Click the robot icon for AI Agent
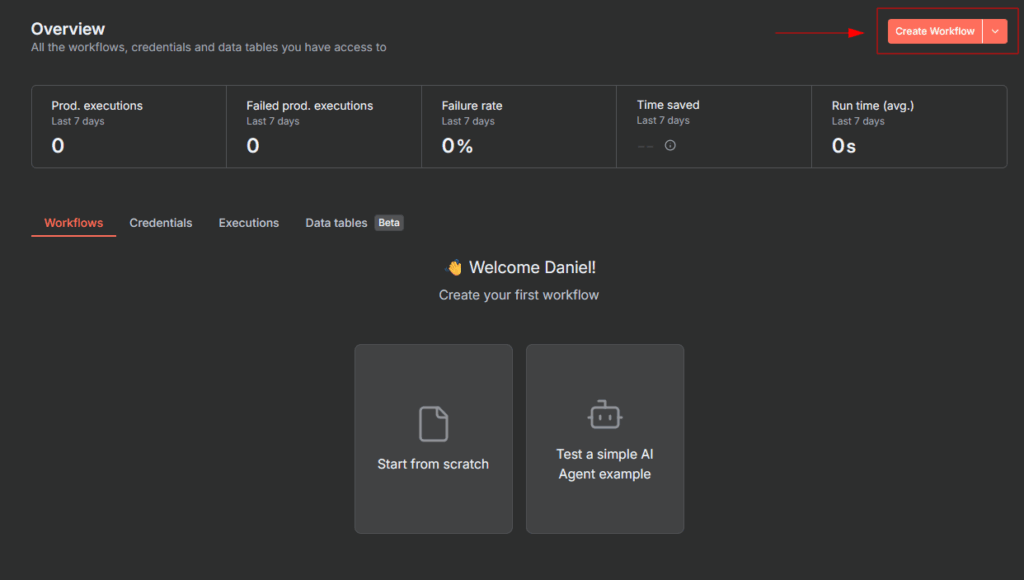This screenshot has width=1024, height=580. click(605, 415)
